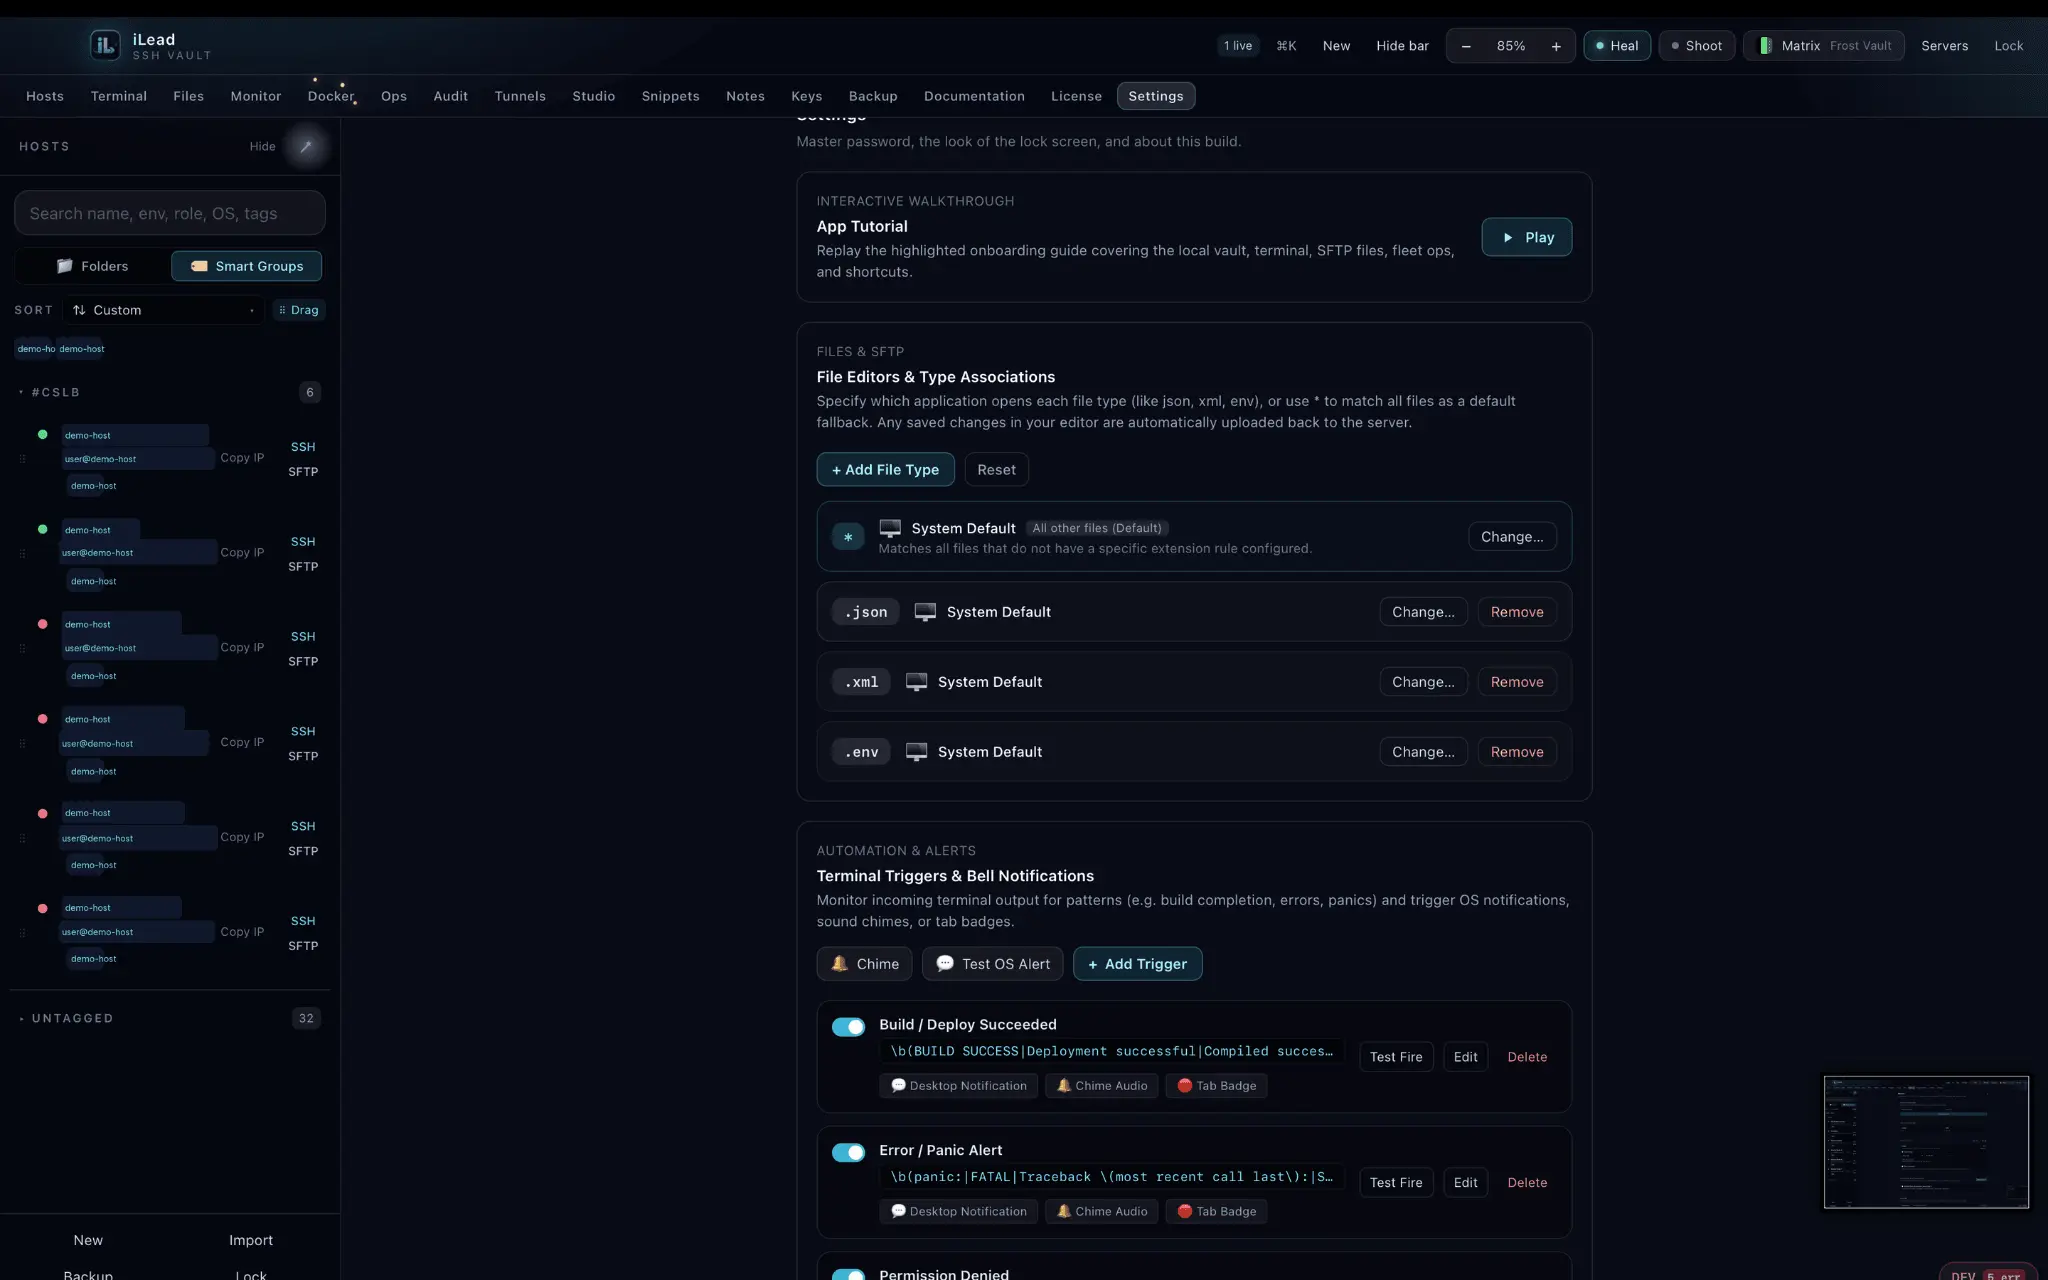Click the page minimap thumbnail
The height and width of the screenshot is (1280, 2048).
(1926, 1142)
